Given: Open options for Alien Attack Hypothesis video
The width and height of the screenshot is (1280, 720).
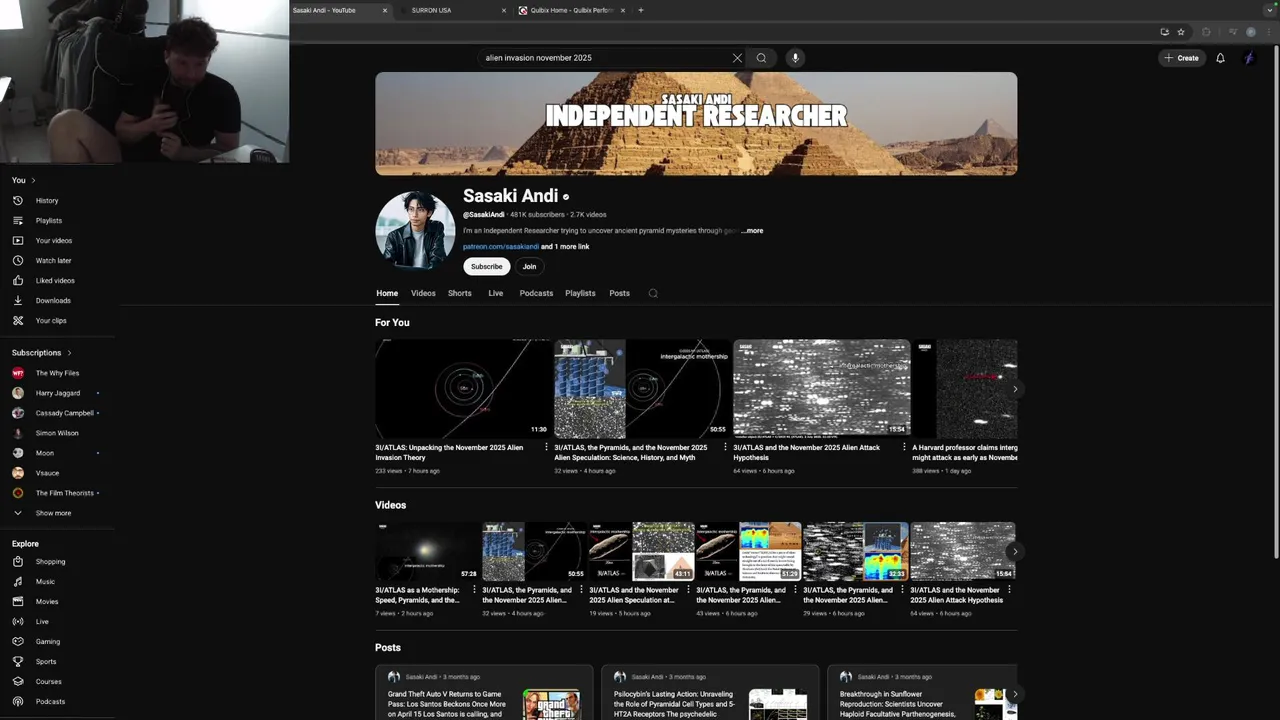Looking at the screenshot, I should [x=904, y=448].
